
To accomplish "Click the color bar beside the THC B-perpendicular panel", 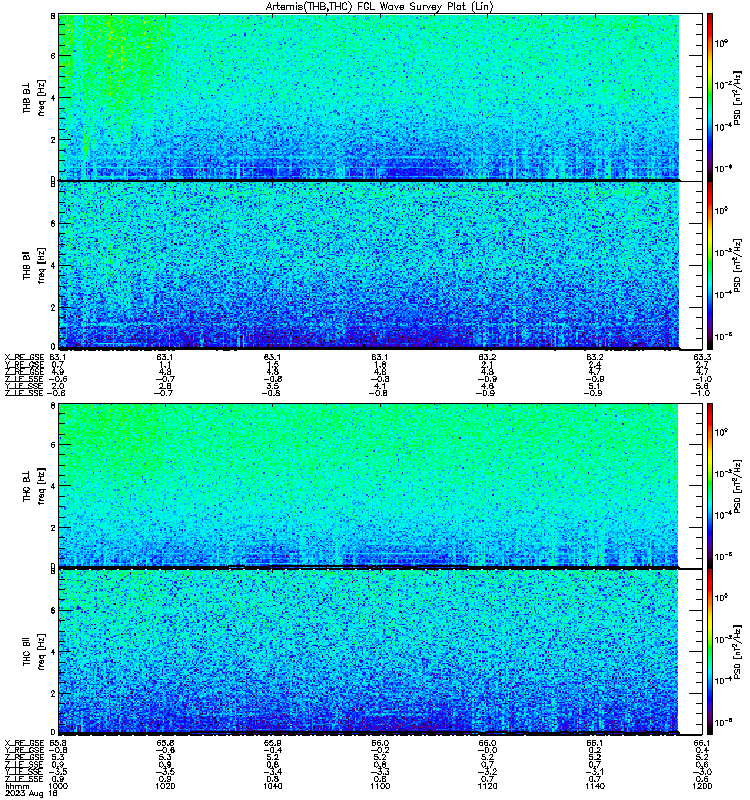I will 710,485.
